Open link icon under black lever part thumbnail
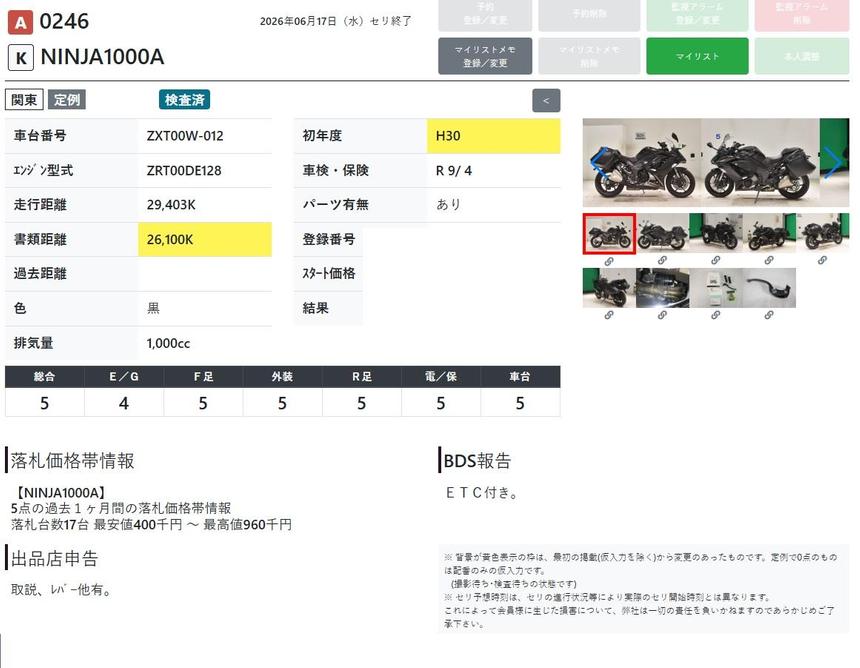 pos(769,315)
